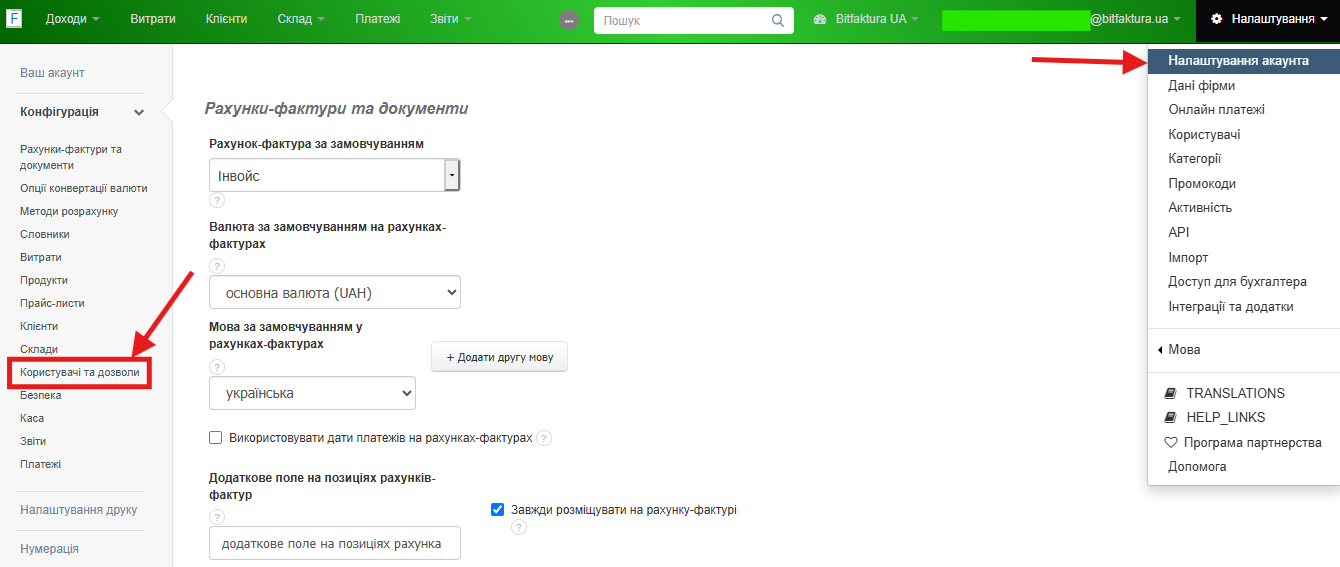Open Налаштування друку sidebar section

tap(79, 510)
